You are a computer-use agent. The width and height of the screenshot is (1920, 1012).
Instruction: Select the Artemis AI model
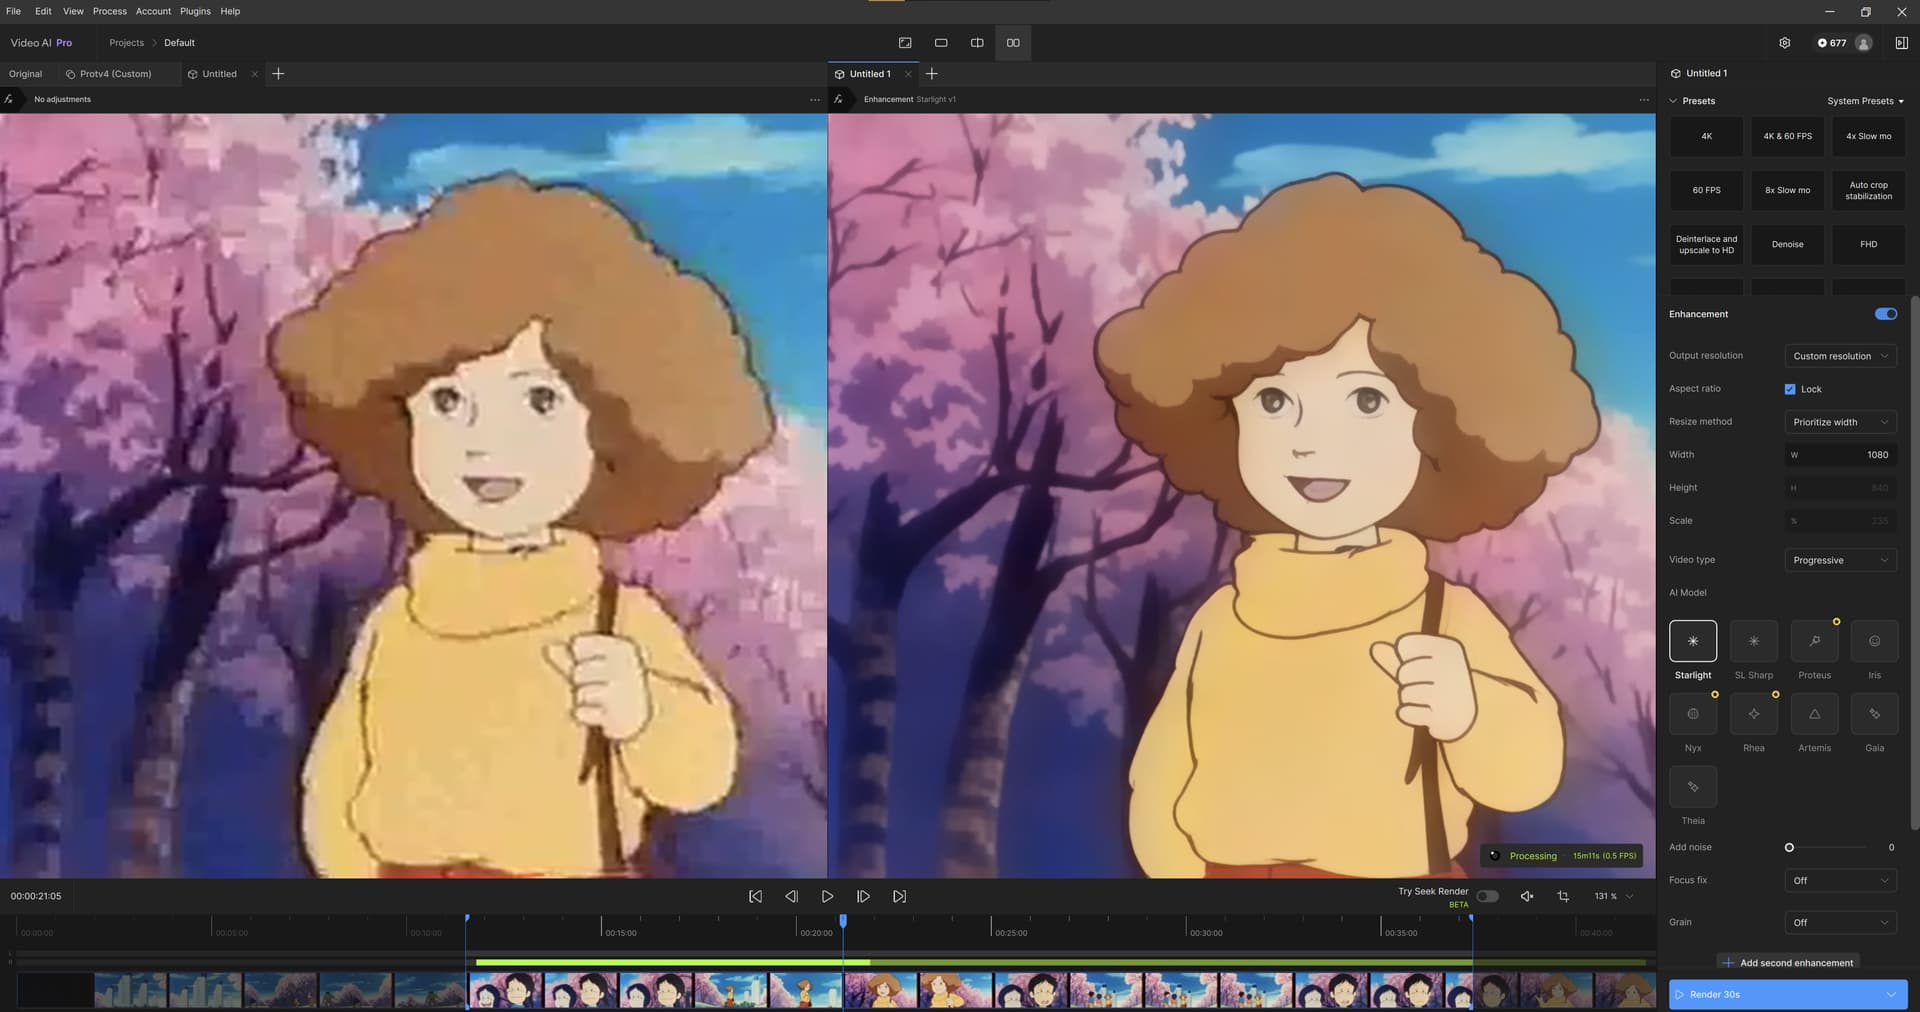1814,714
